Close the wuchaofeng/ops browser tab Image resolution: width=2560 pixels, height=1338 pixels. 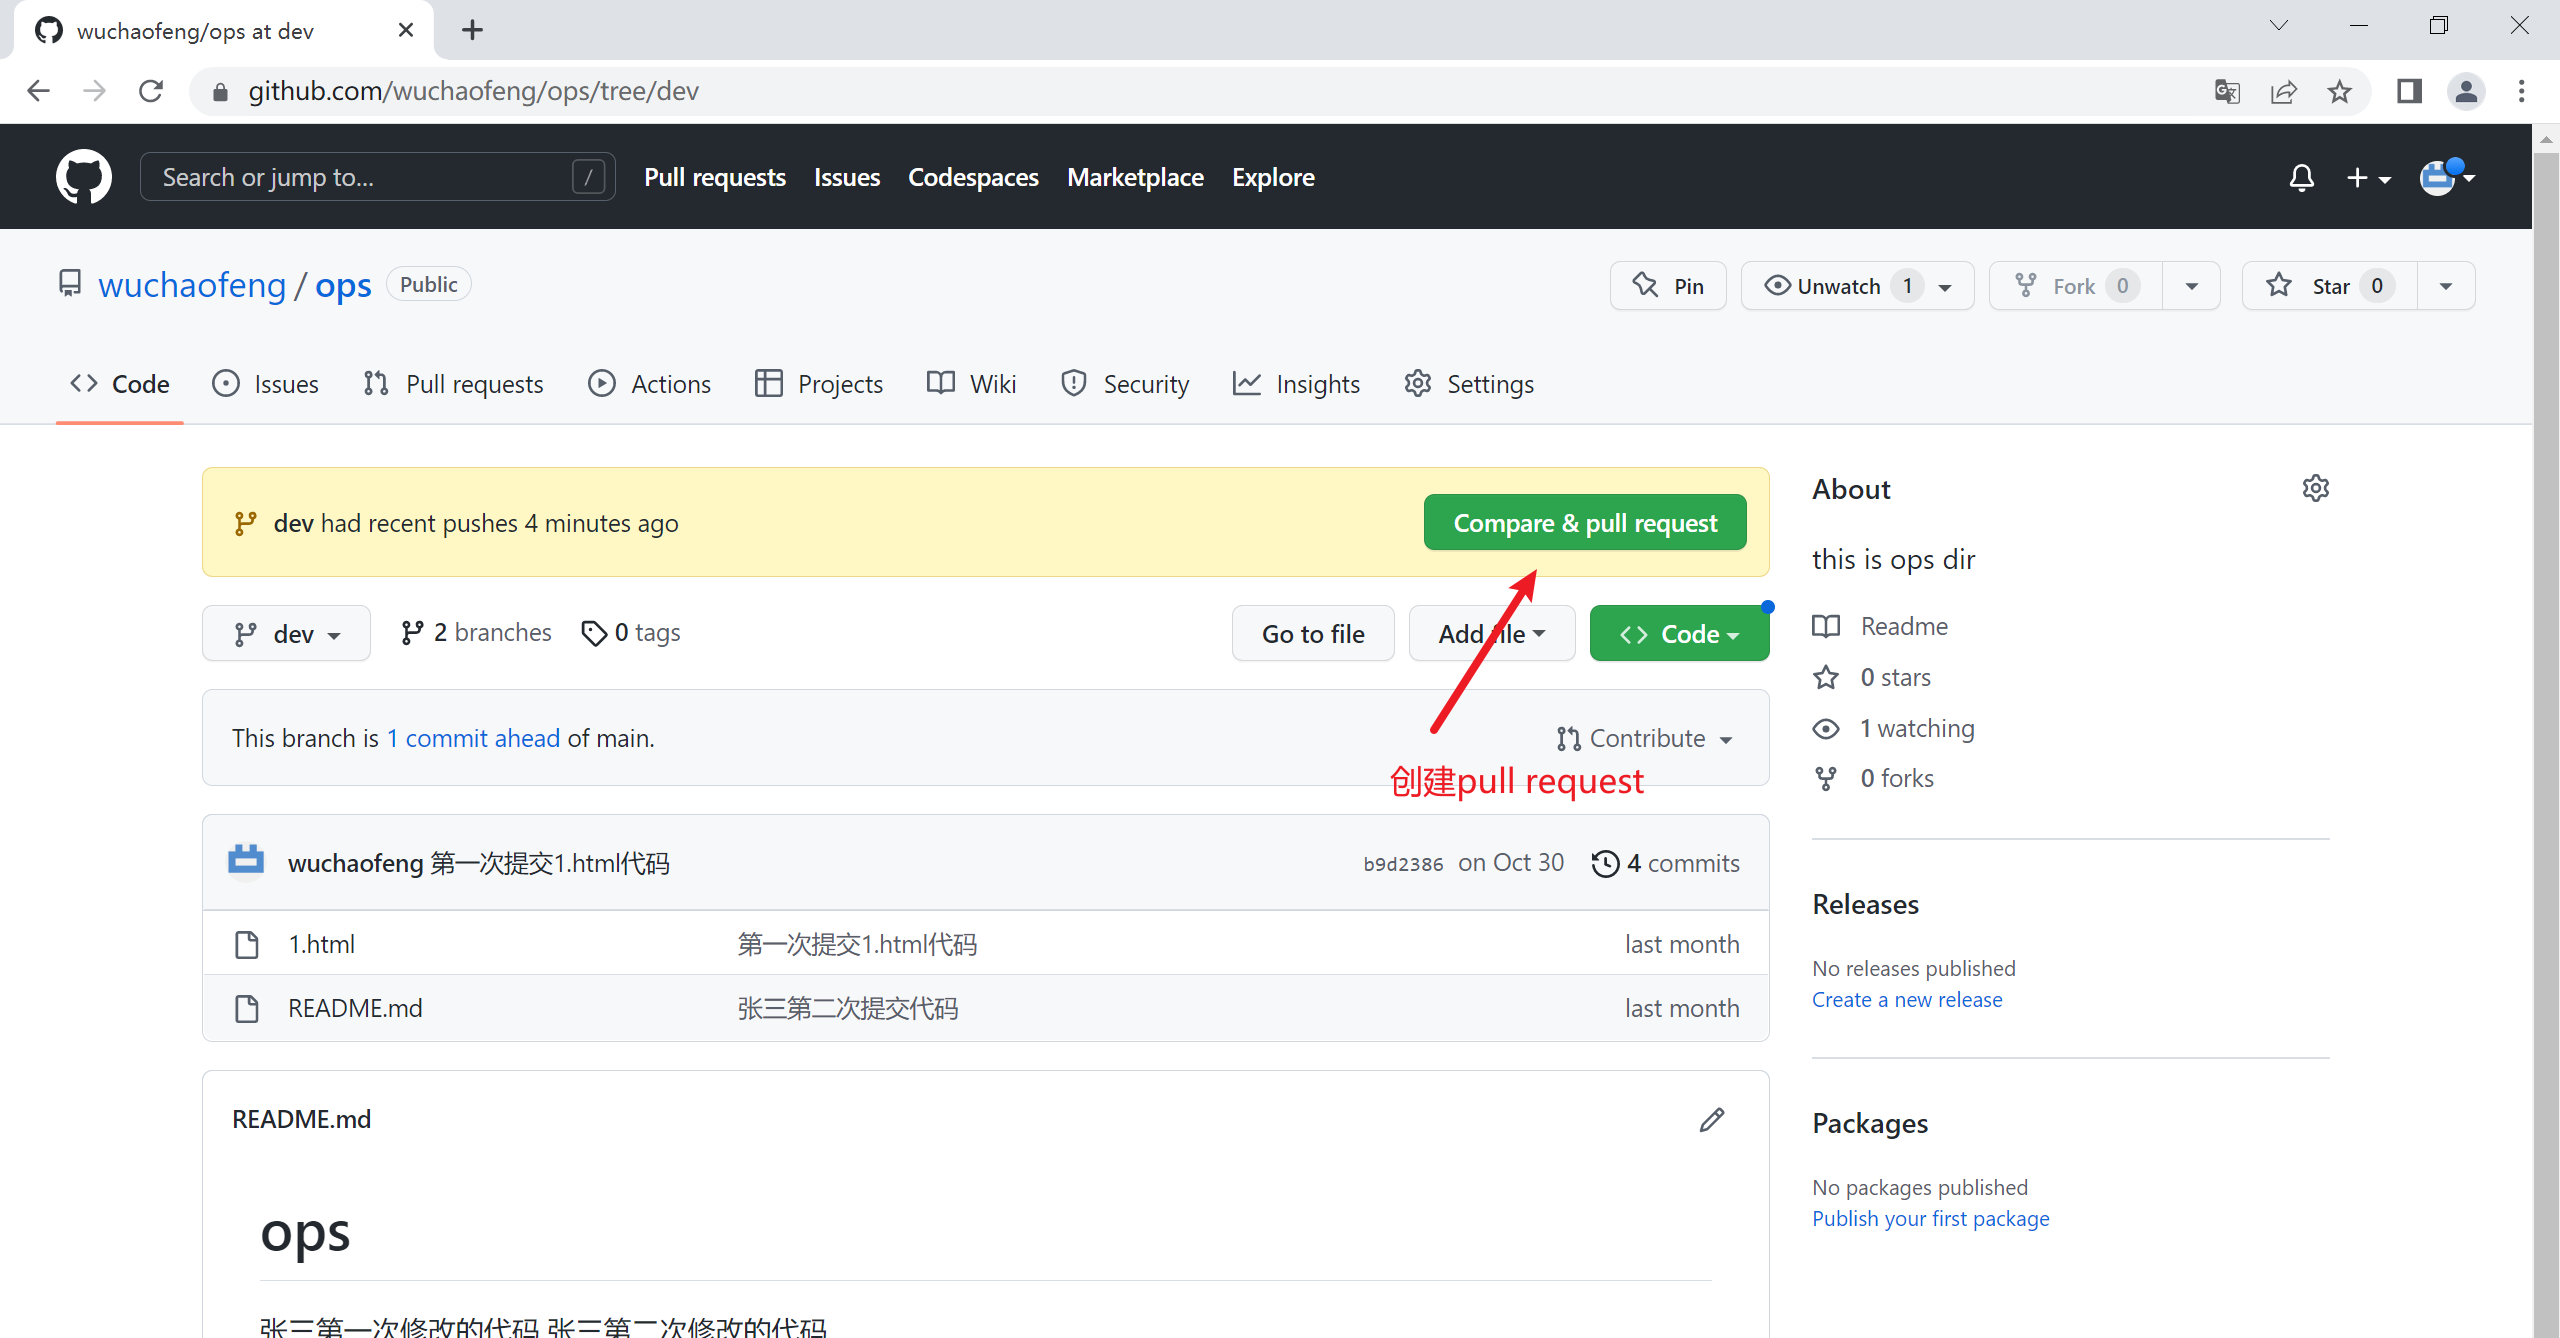[406, 30]
